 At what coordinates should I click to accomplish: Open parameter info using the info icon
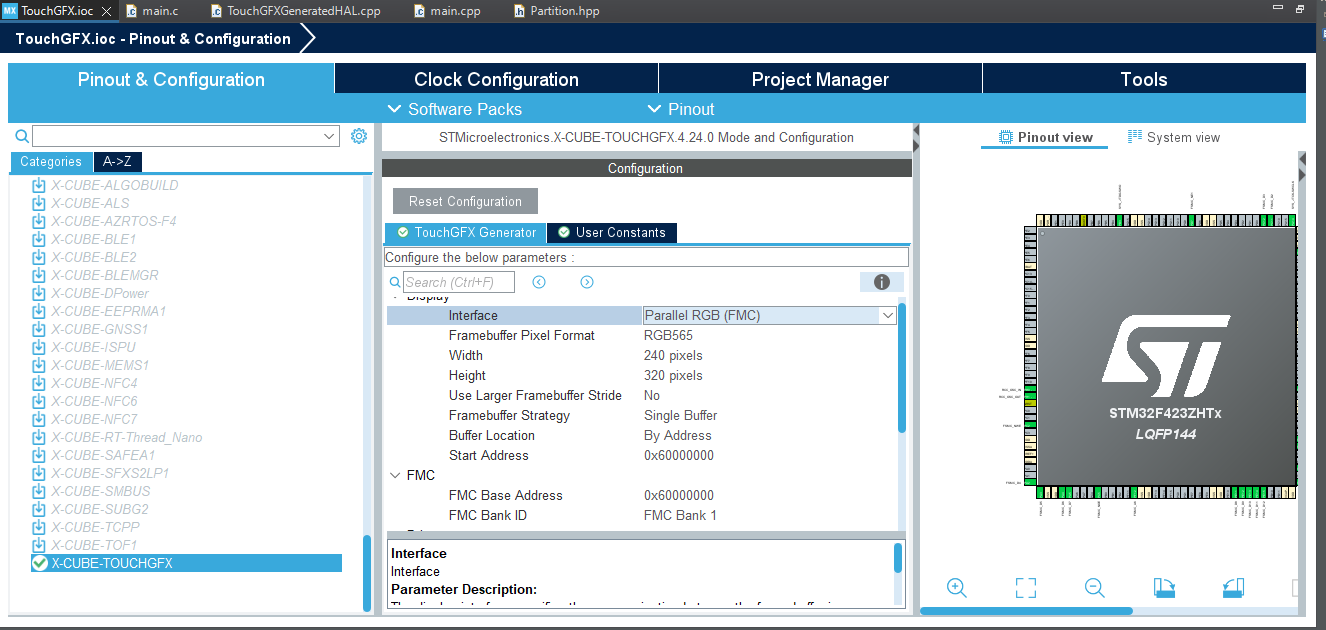880,282
